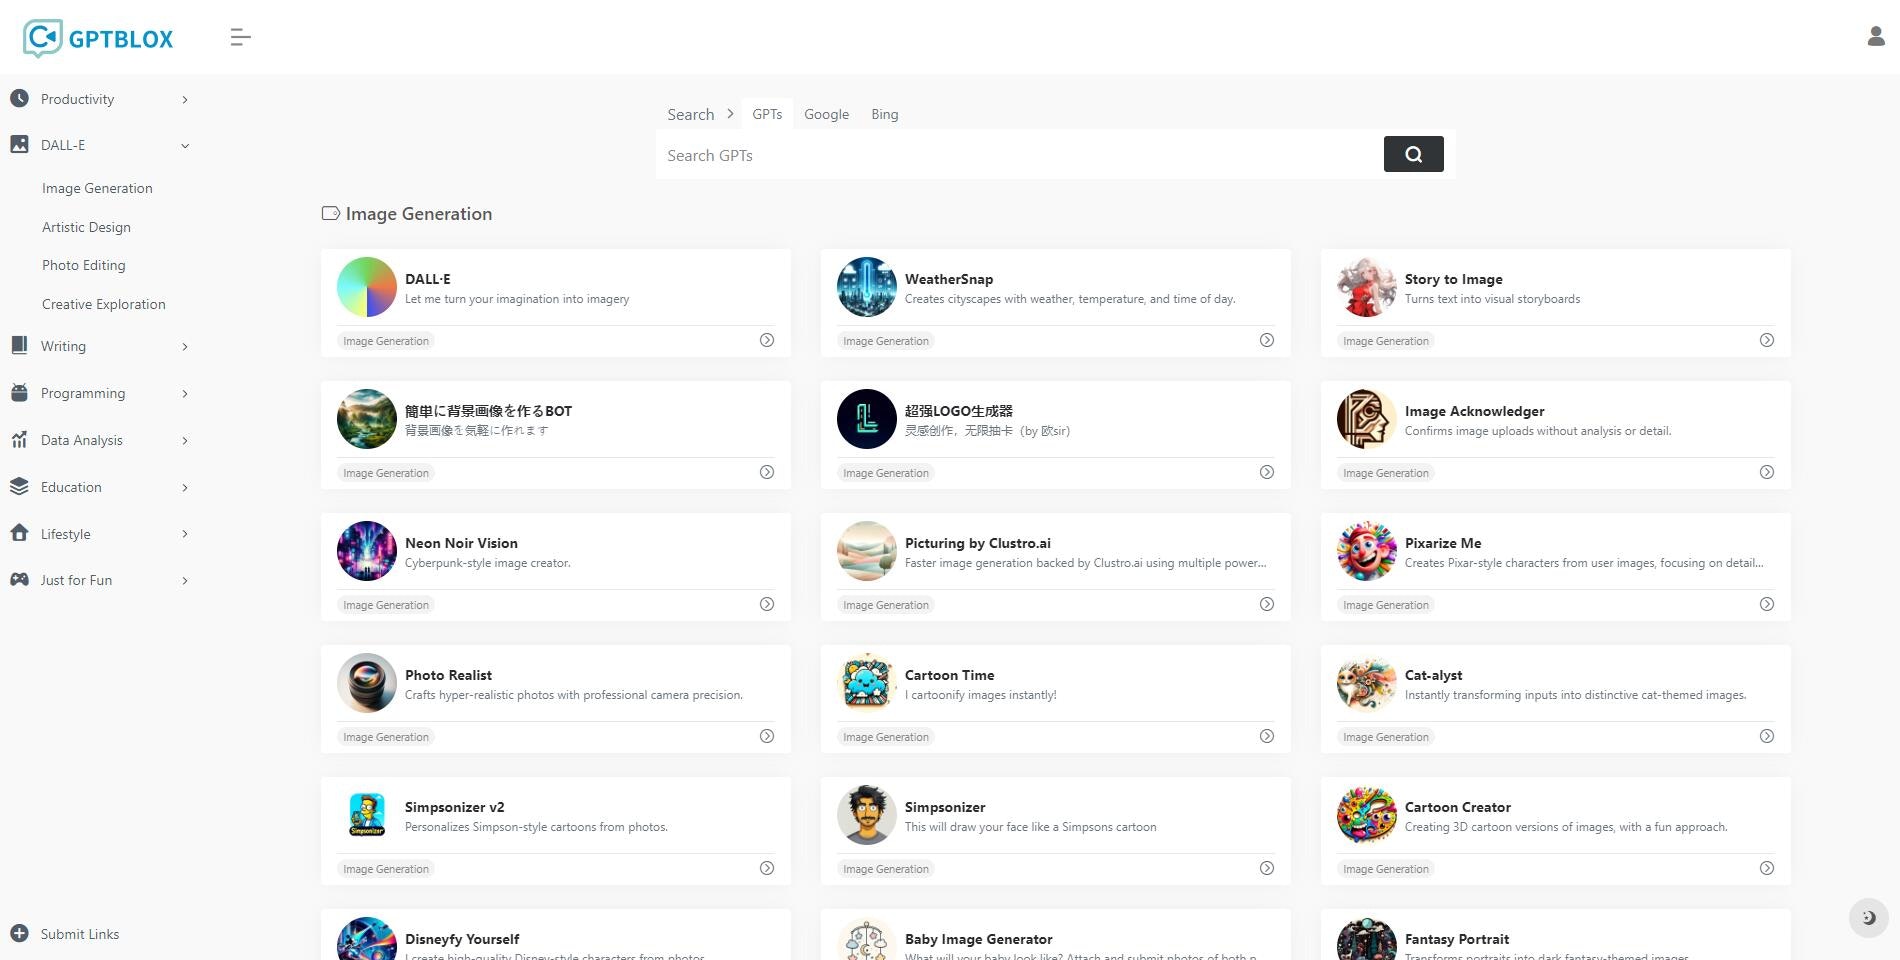Image resolution: width=1900 pixels, height=960 pixels.
Task: Select the Bing search tab
Action: click(x=884, y=114)
